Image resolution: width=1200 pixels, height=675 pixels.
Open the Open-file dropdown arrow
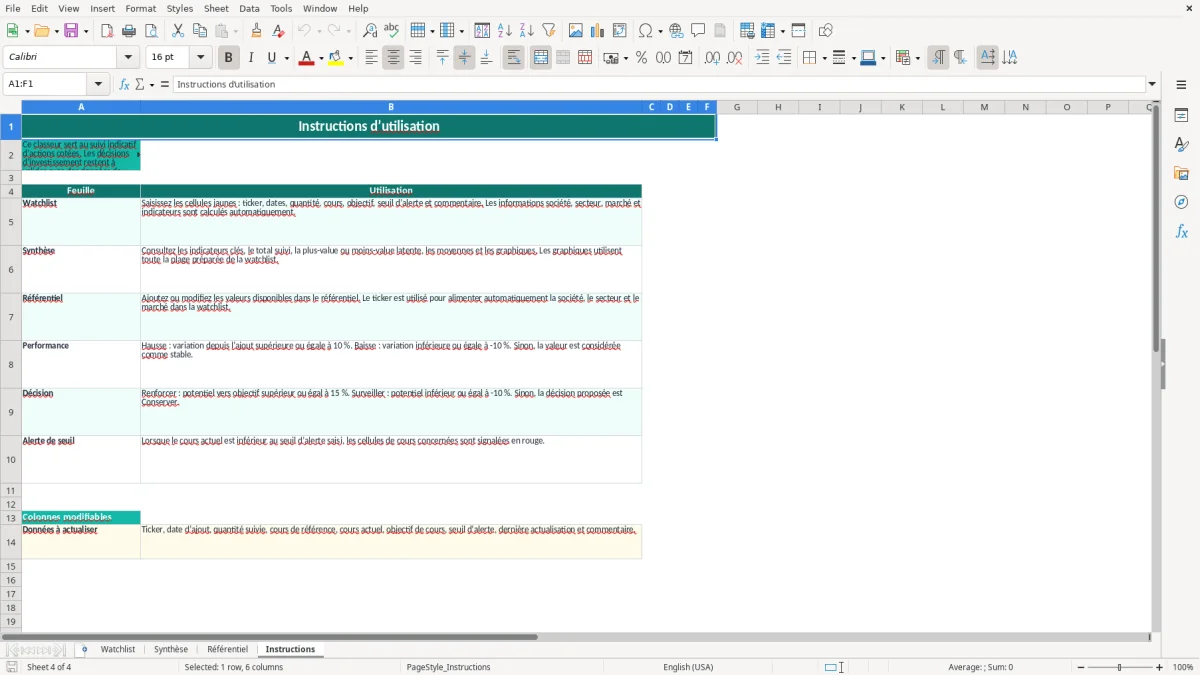55,31
